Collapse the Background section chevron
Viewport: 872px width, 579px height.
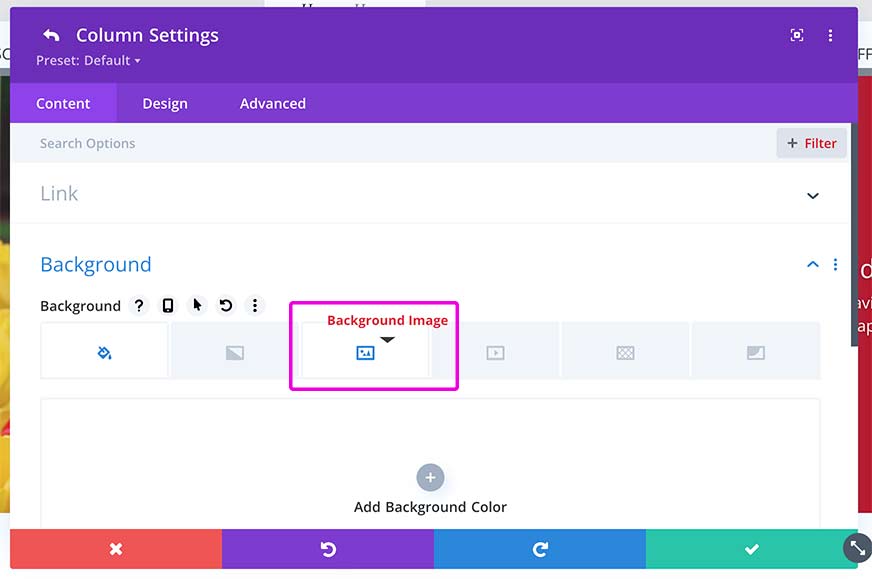(812, 264)
